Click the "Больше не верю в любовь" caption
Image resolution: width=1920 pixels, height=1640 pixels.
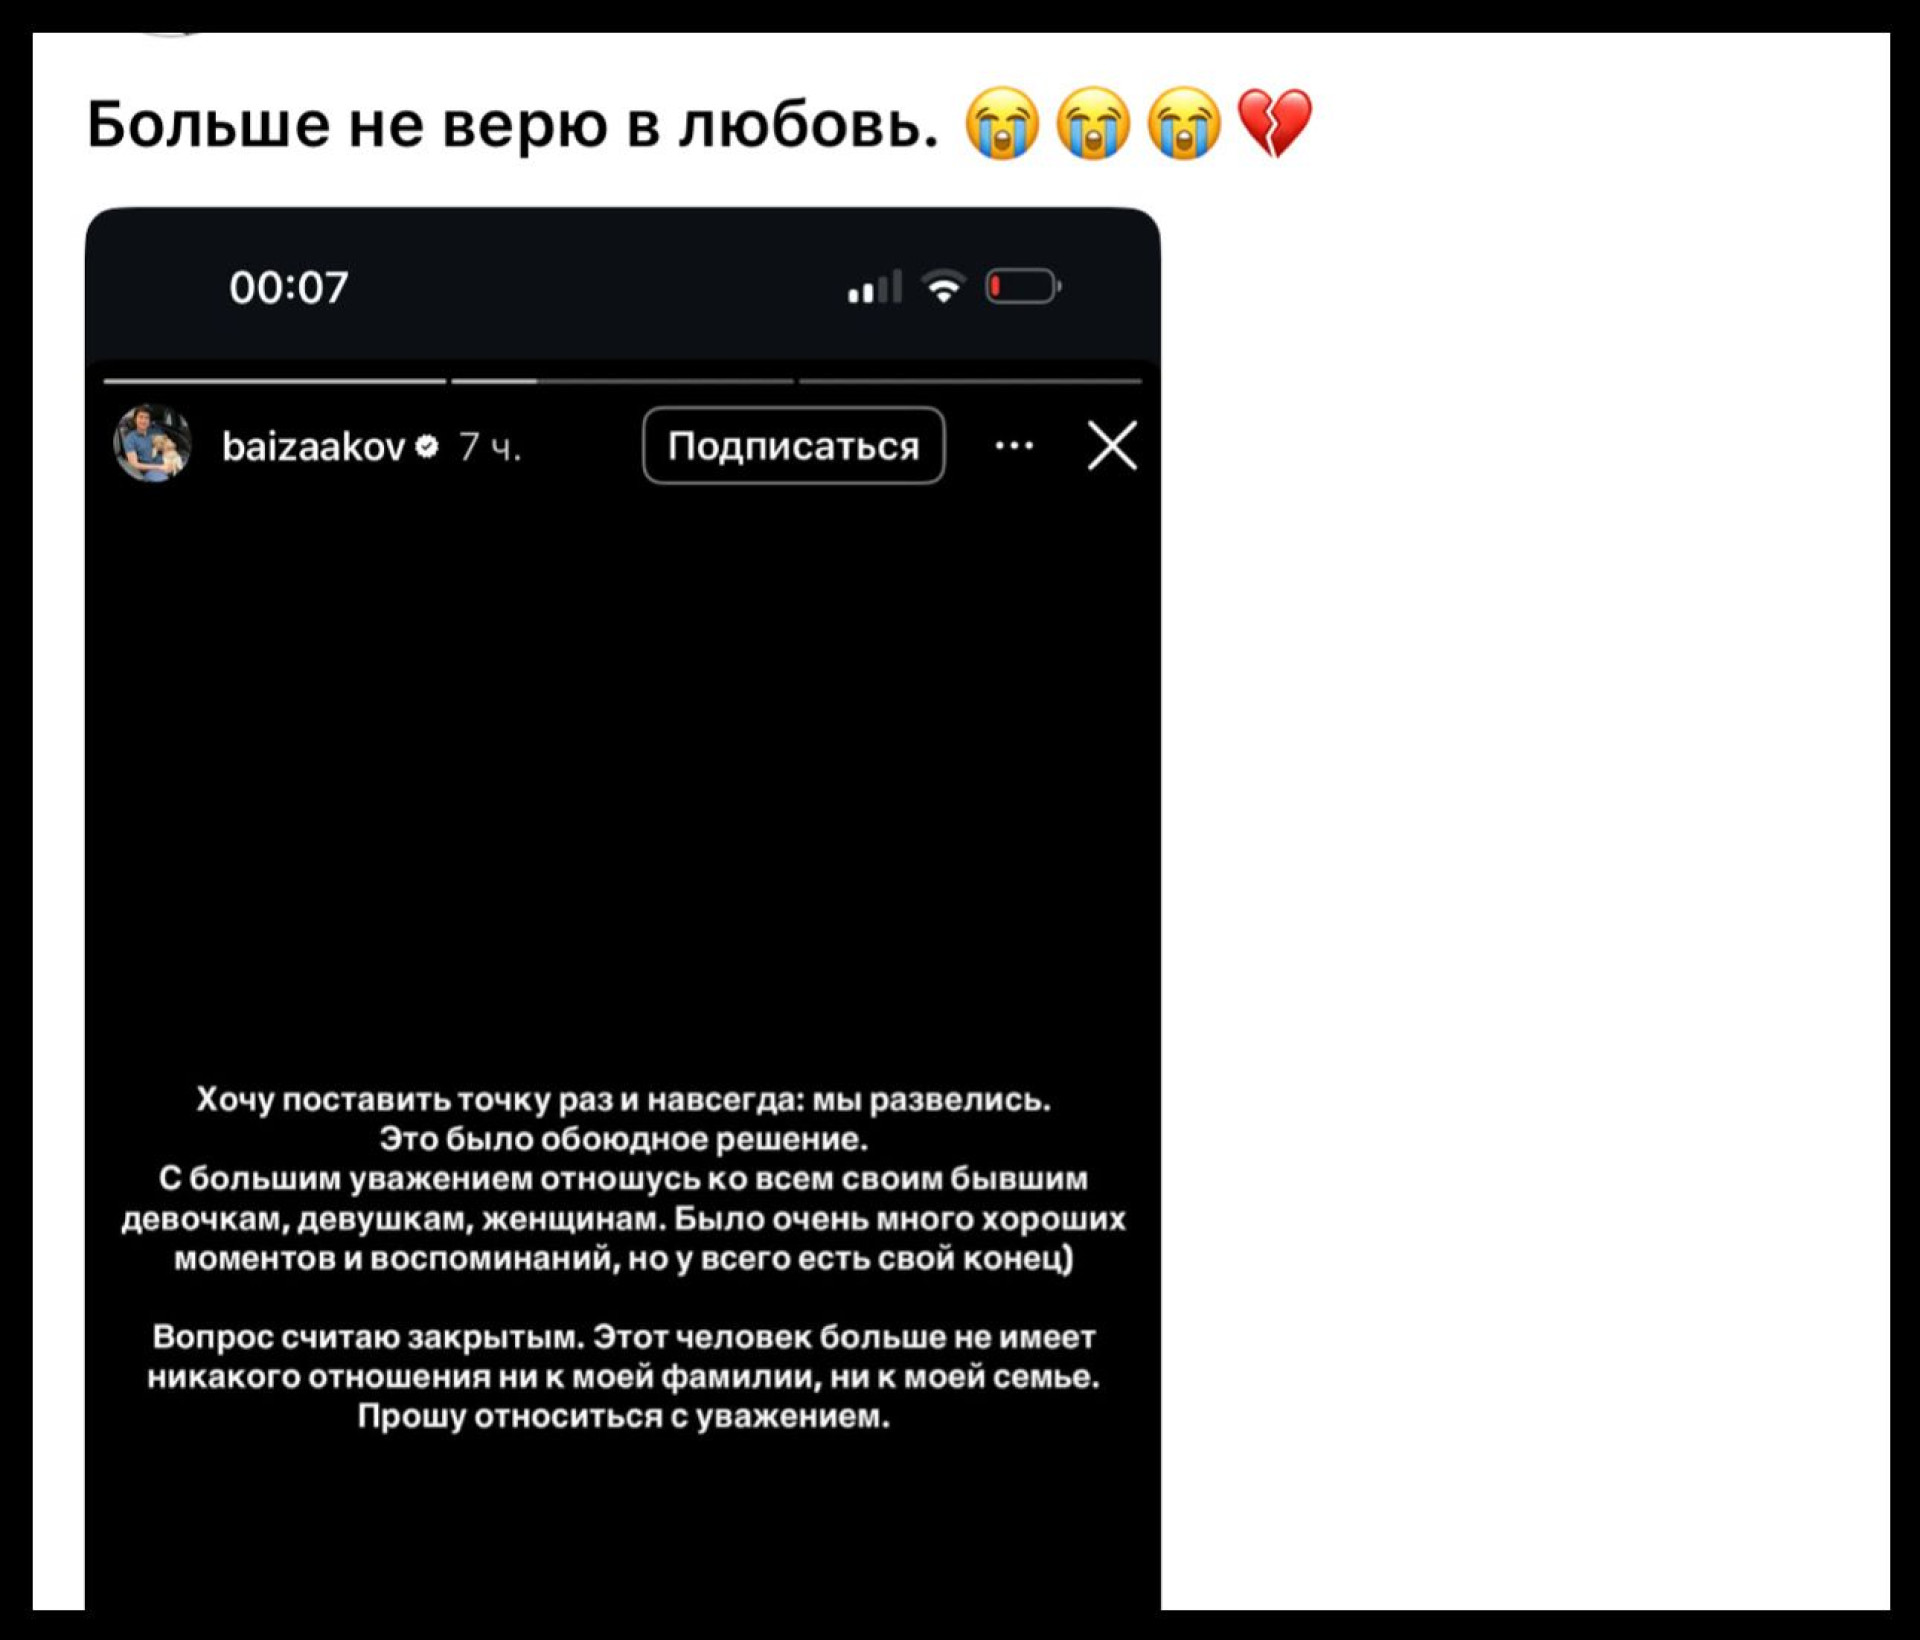coord(513,125)
